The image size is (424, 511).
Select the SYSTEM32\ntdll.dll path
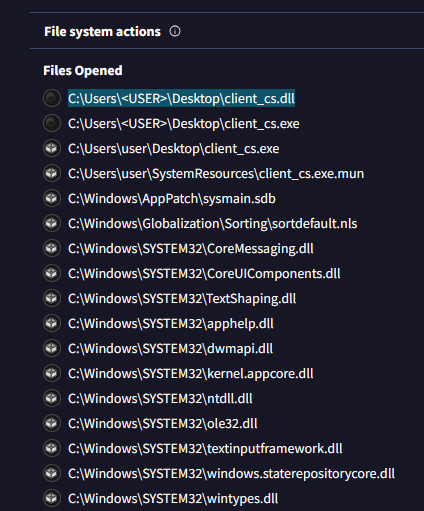point(160,399)
